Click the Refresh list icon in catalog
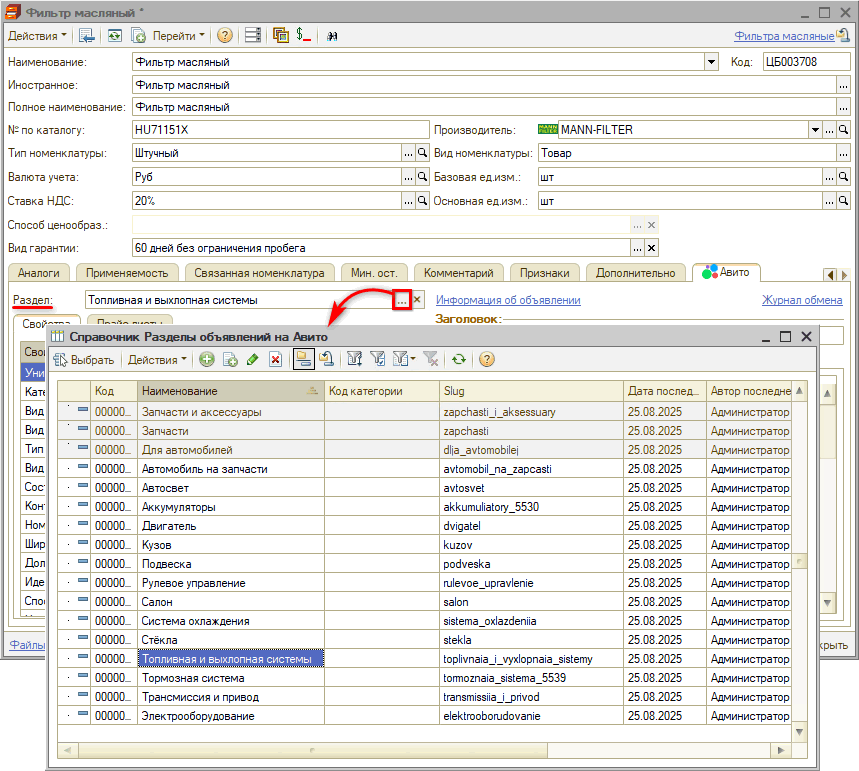 pyautogui.click(x=459, y=359)
